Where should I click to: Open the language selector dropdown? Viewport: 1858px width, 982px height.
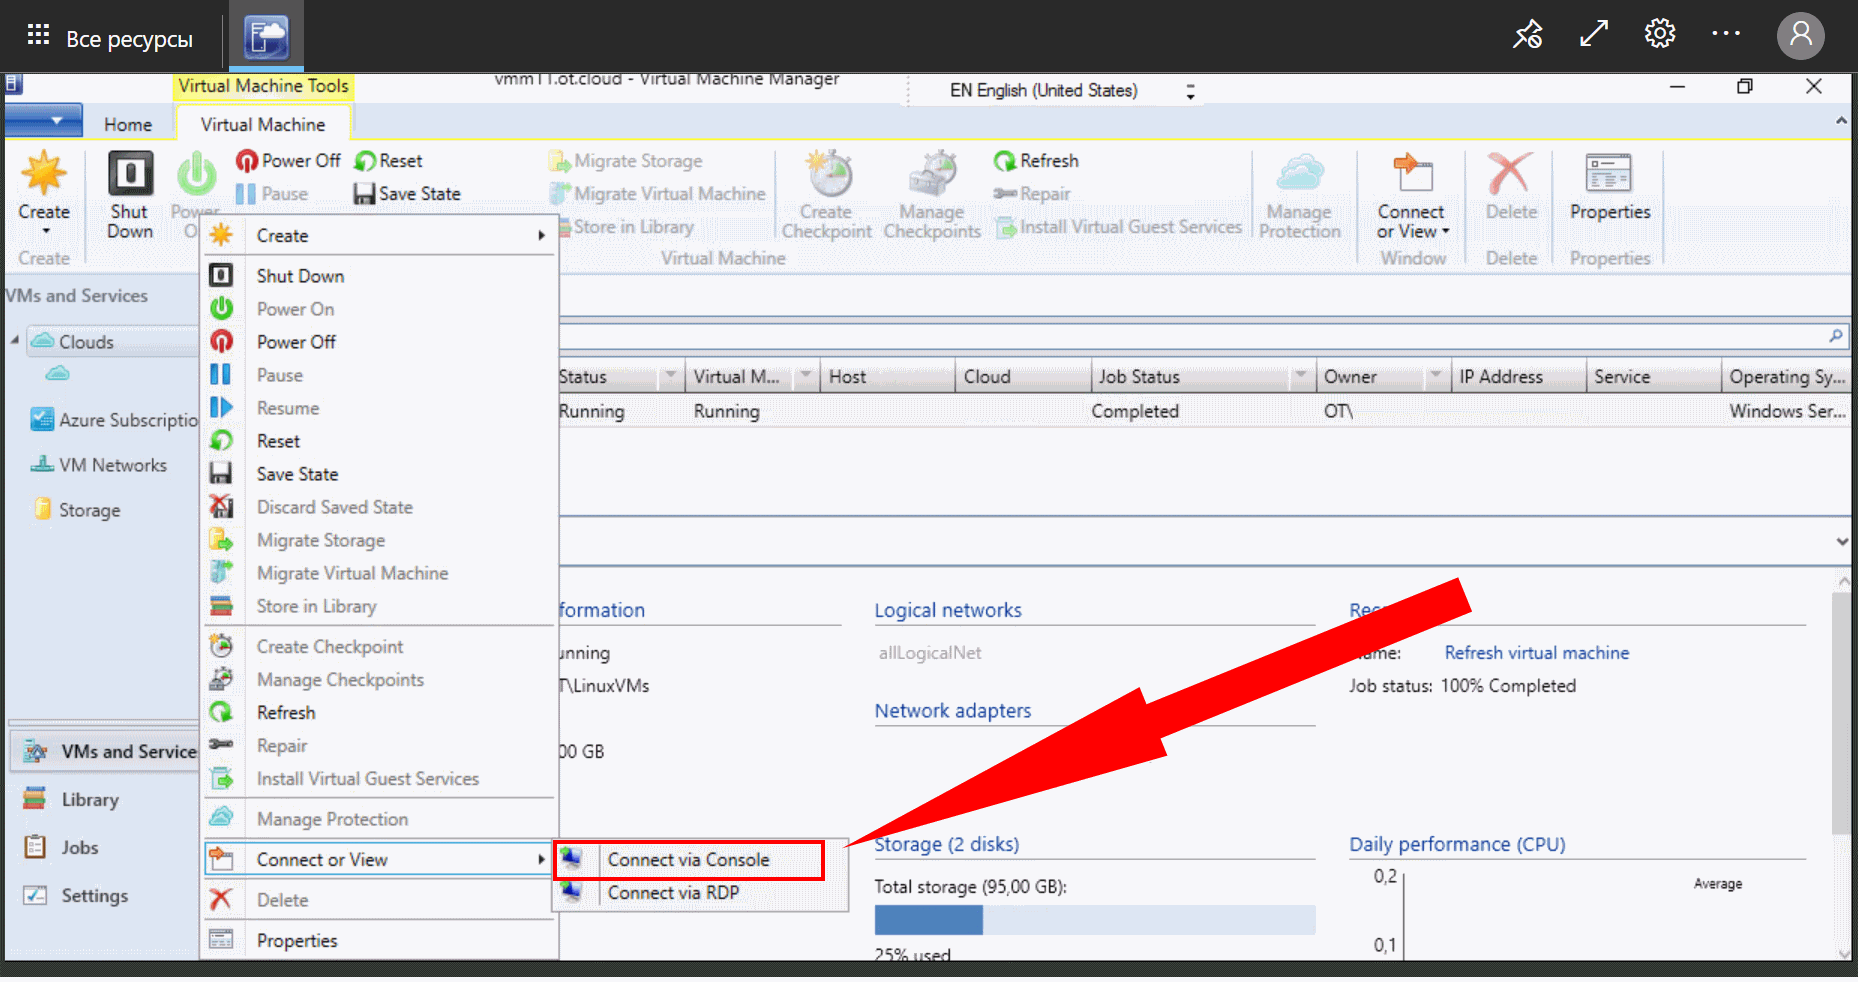pos(1190,91)
